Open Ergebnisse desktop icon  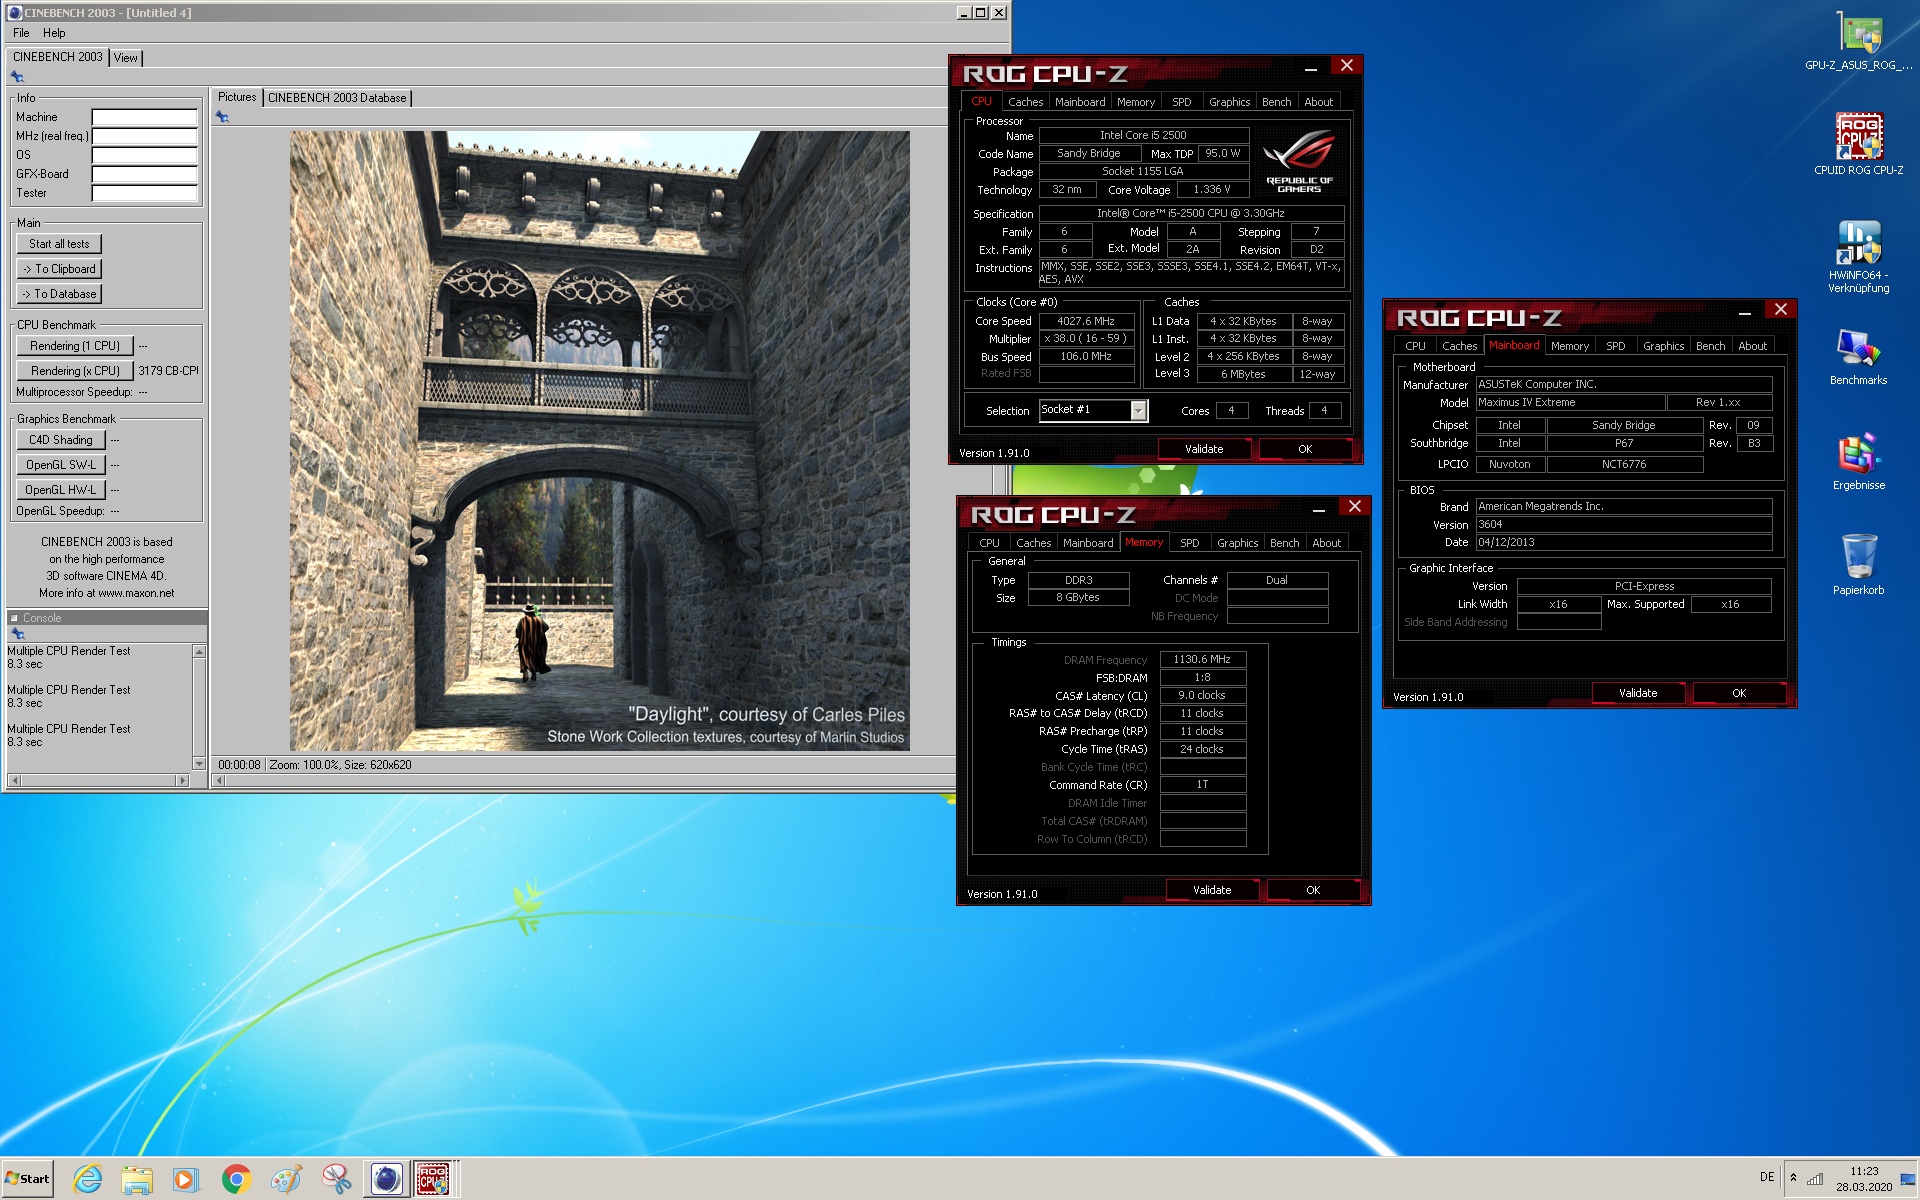[x=1858, y=462]
